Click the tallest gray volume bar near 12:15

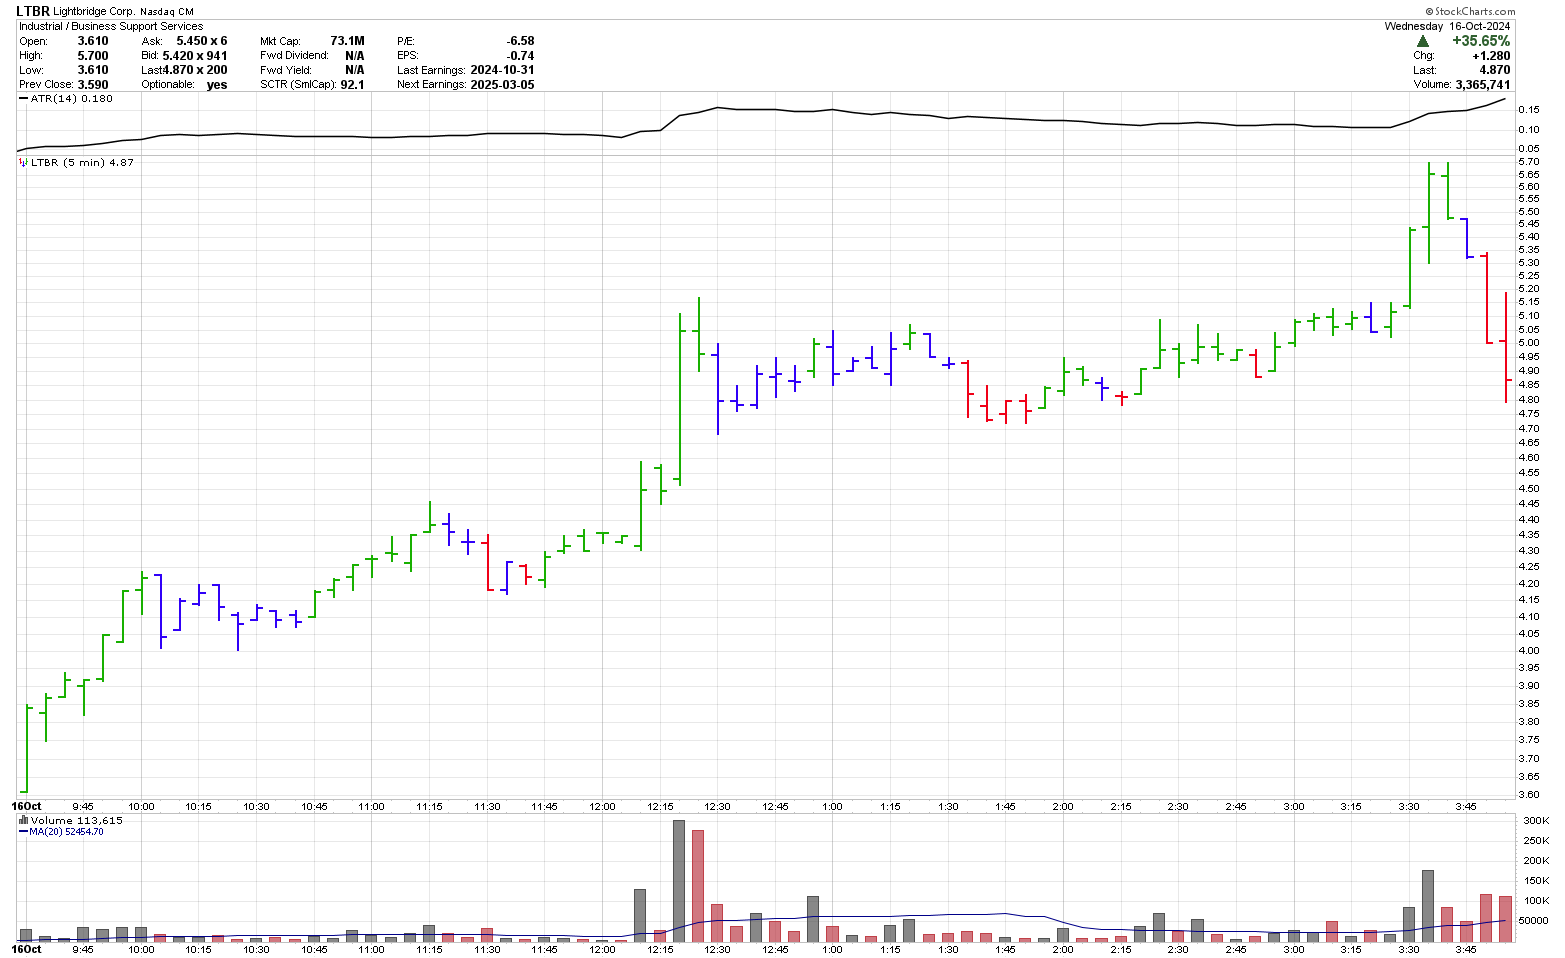point(679,881)
